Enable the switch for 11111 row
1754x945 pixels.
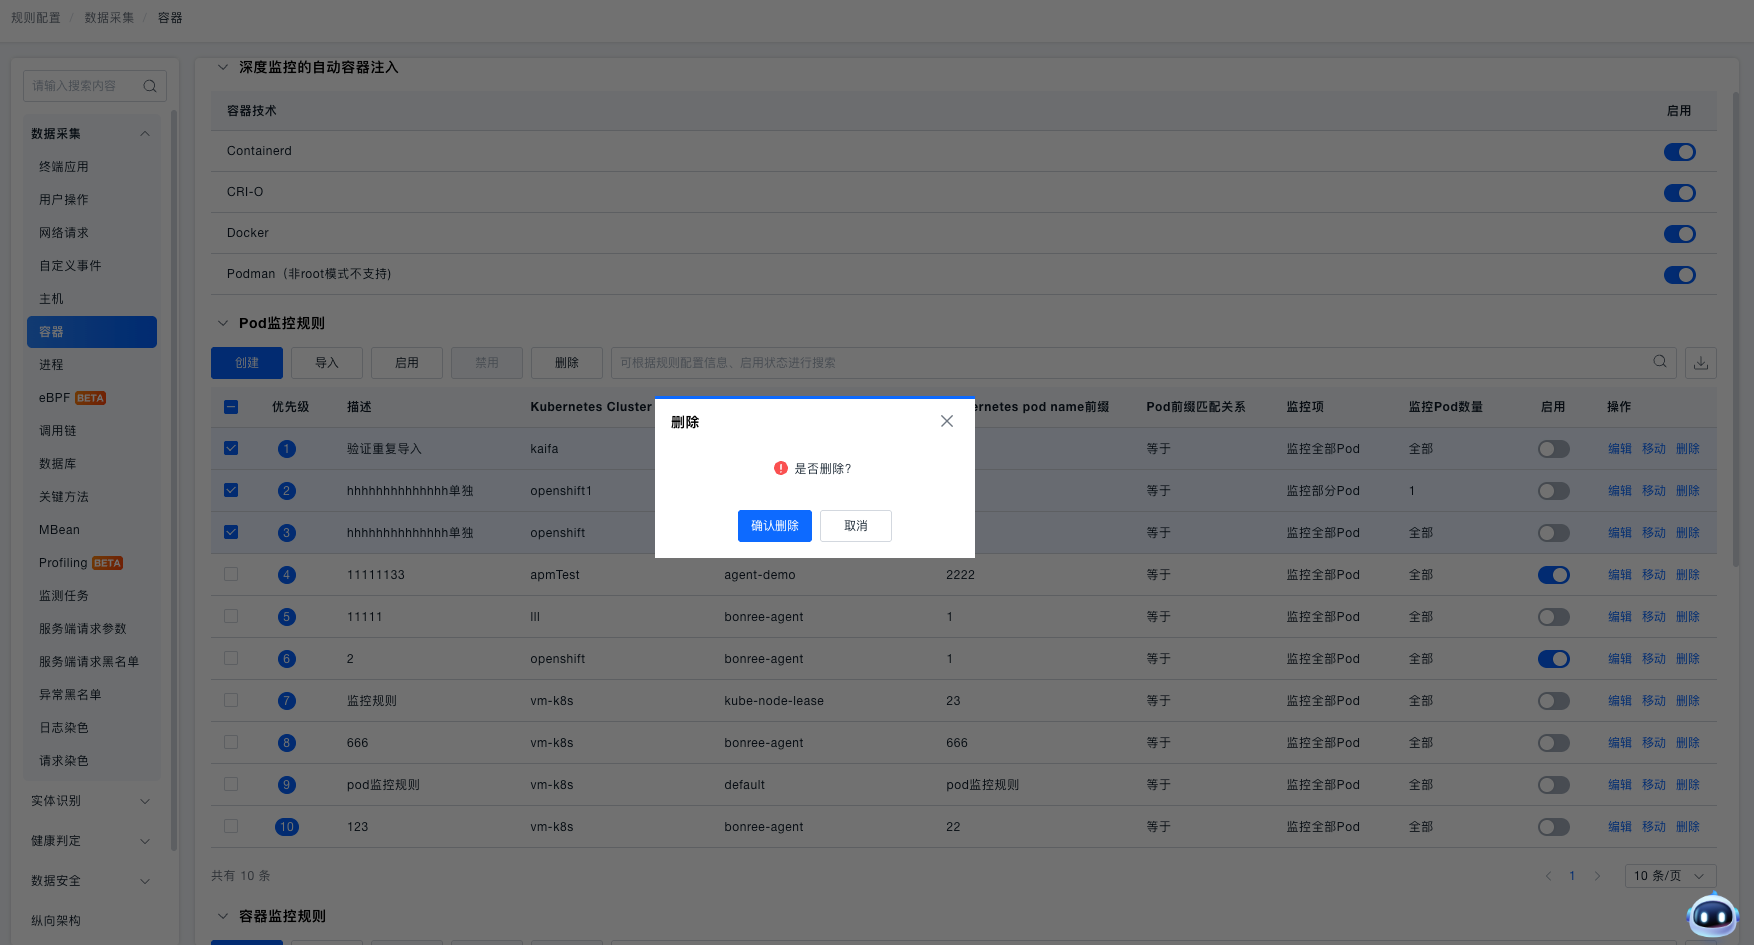pos(1554,617)
